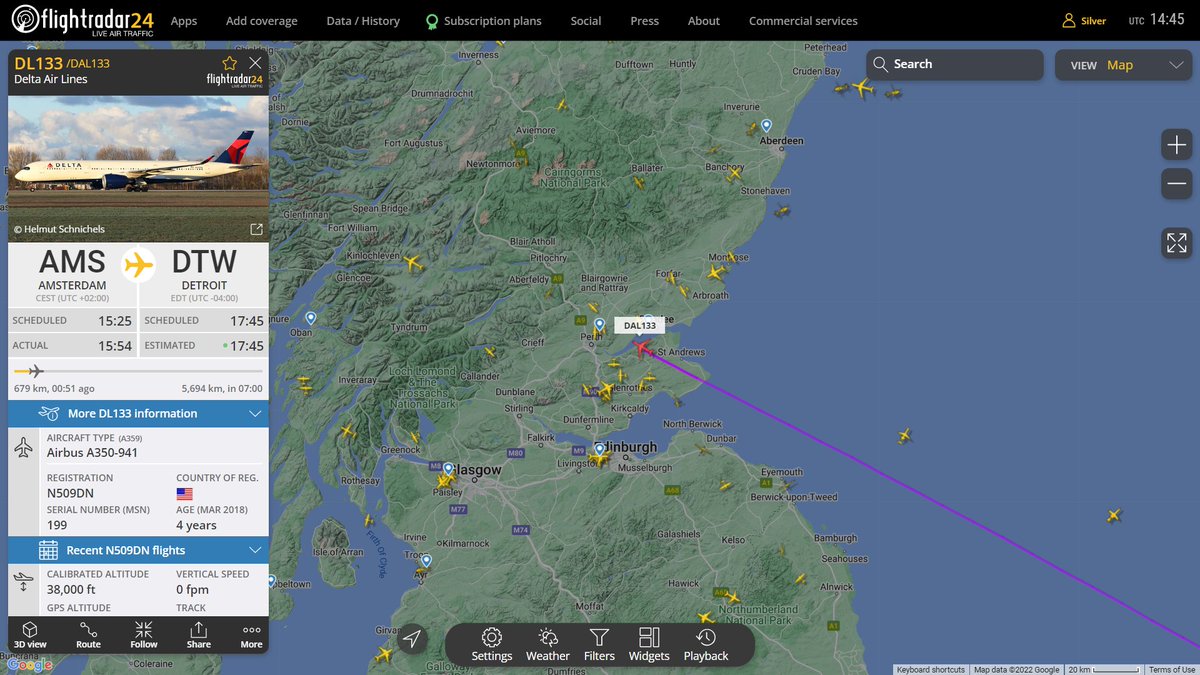Click the DAL133 map label
Screen dimensions: 1200x675
[x=640, y=326]
